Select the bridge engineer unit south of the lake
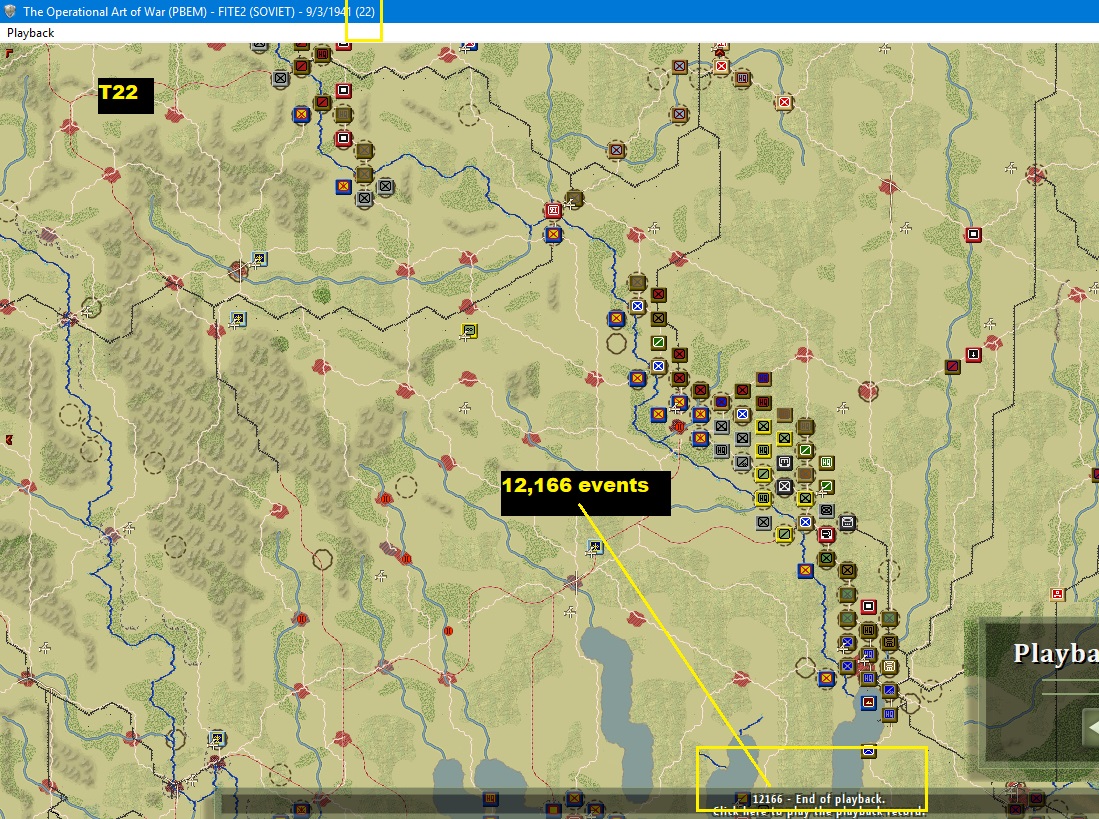The width and height of the screenshot is (1099, 819). [868, 751]
